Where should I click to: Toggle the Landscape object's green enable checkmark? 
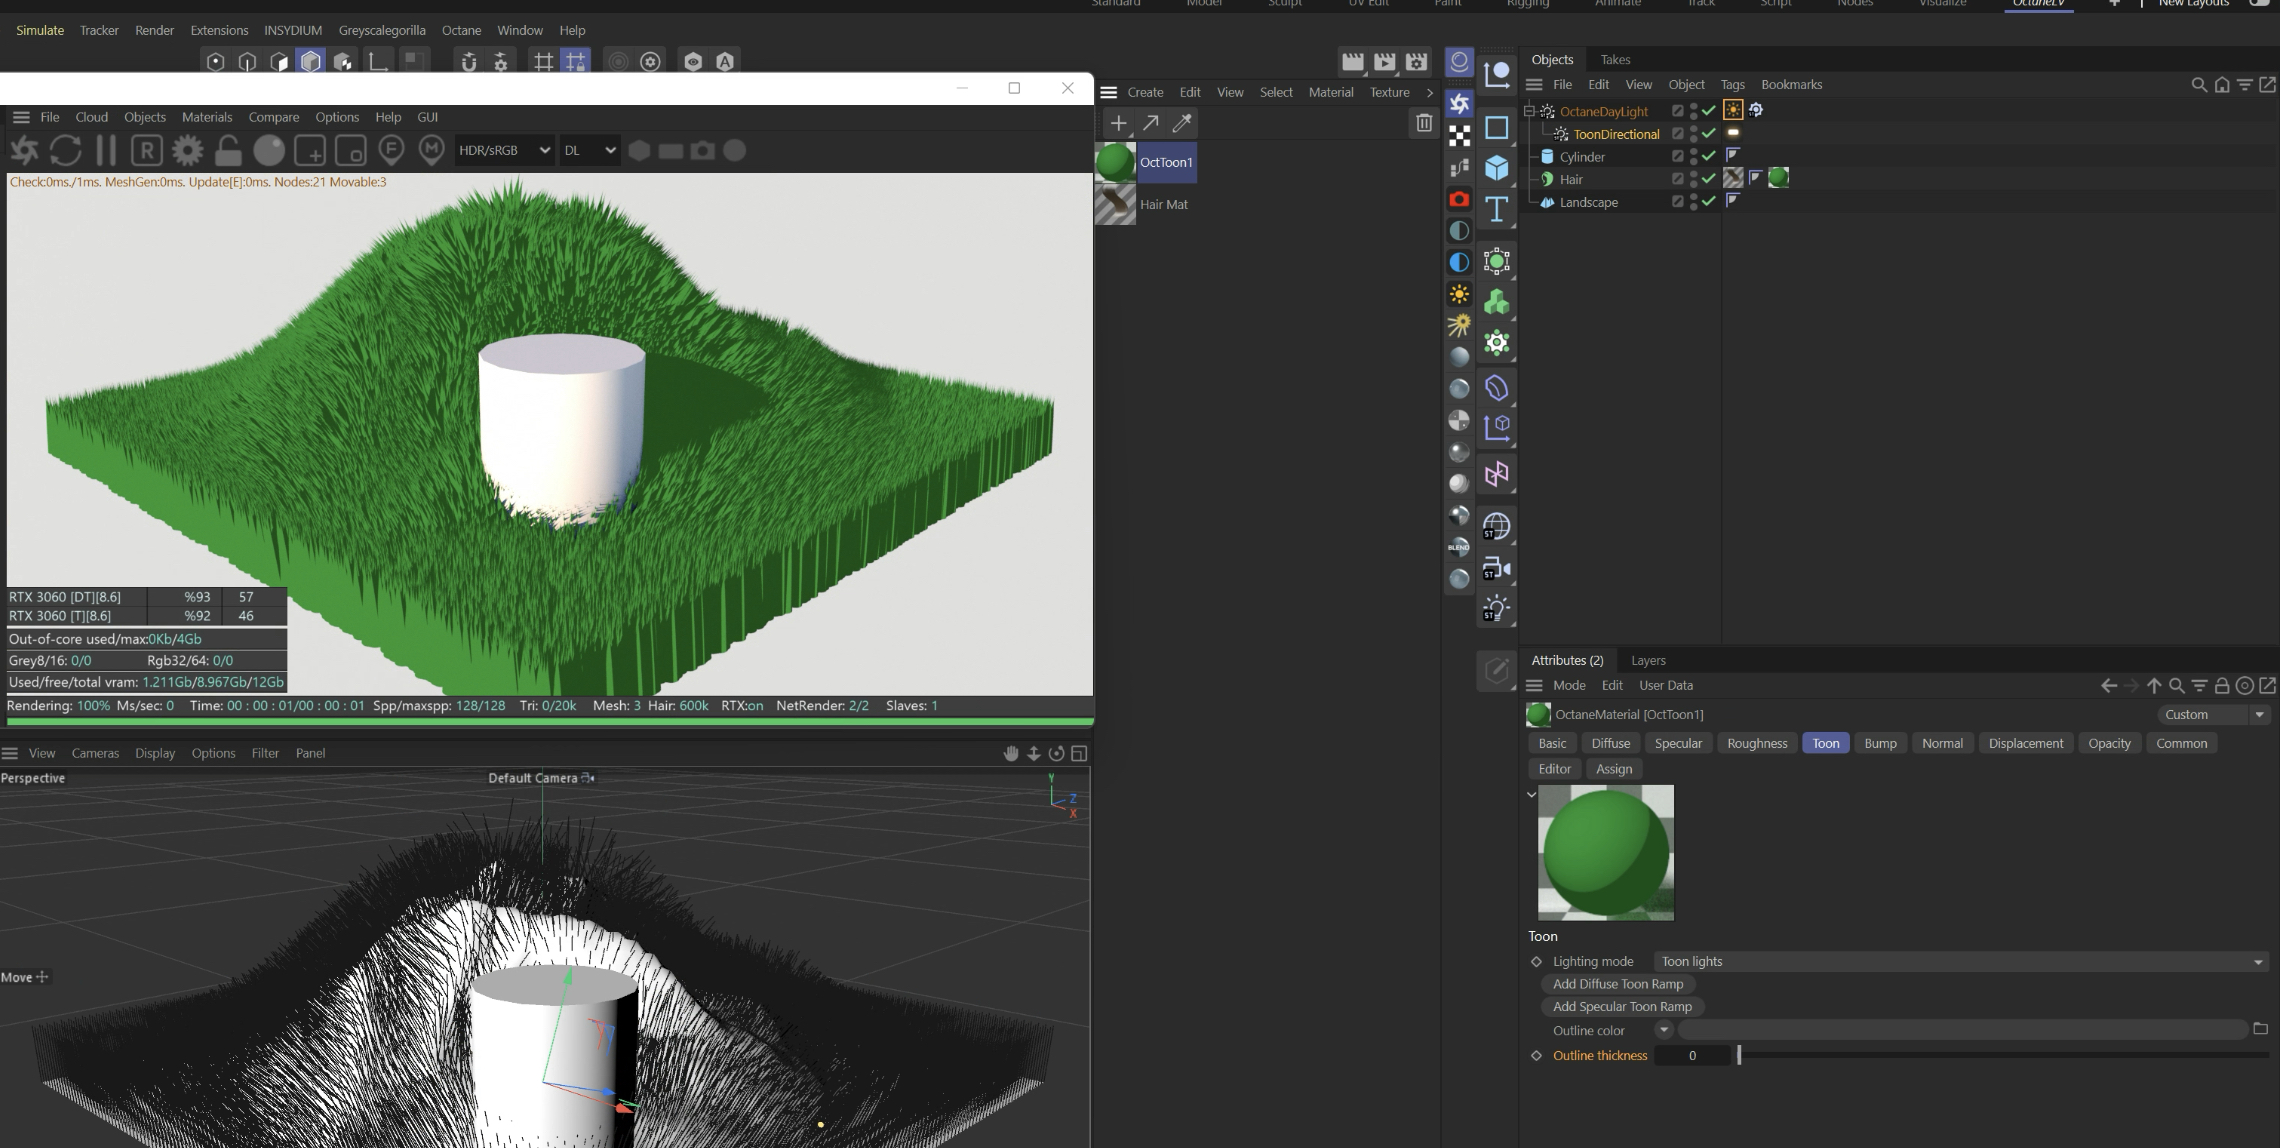pos(1709,201)
